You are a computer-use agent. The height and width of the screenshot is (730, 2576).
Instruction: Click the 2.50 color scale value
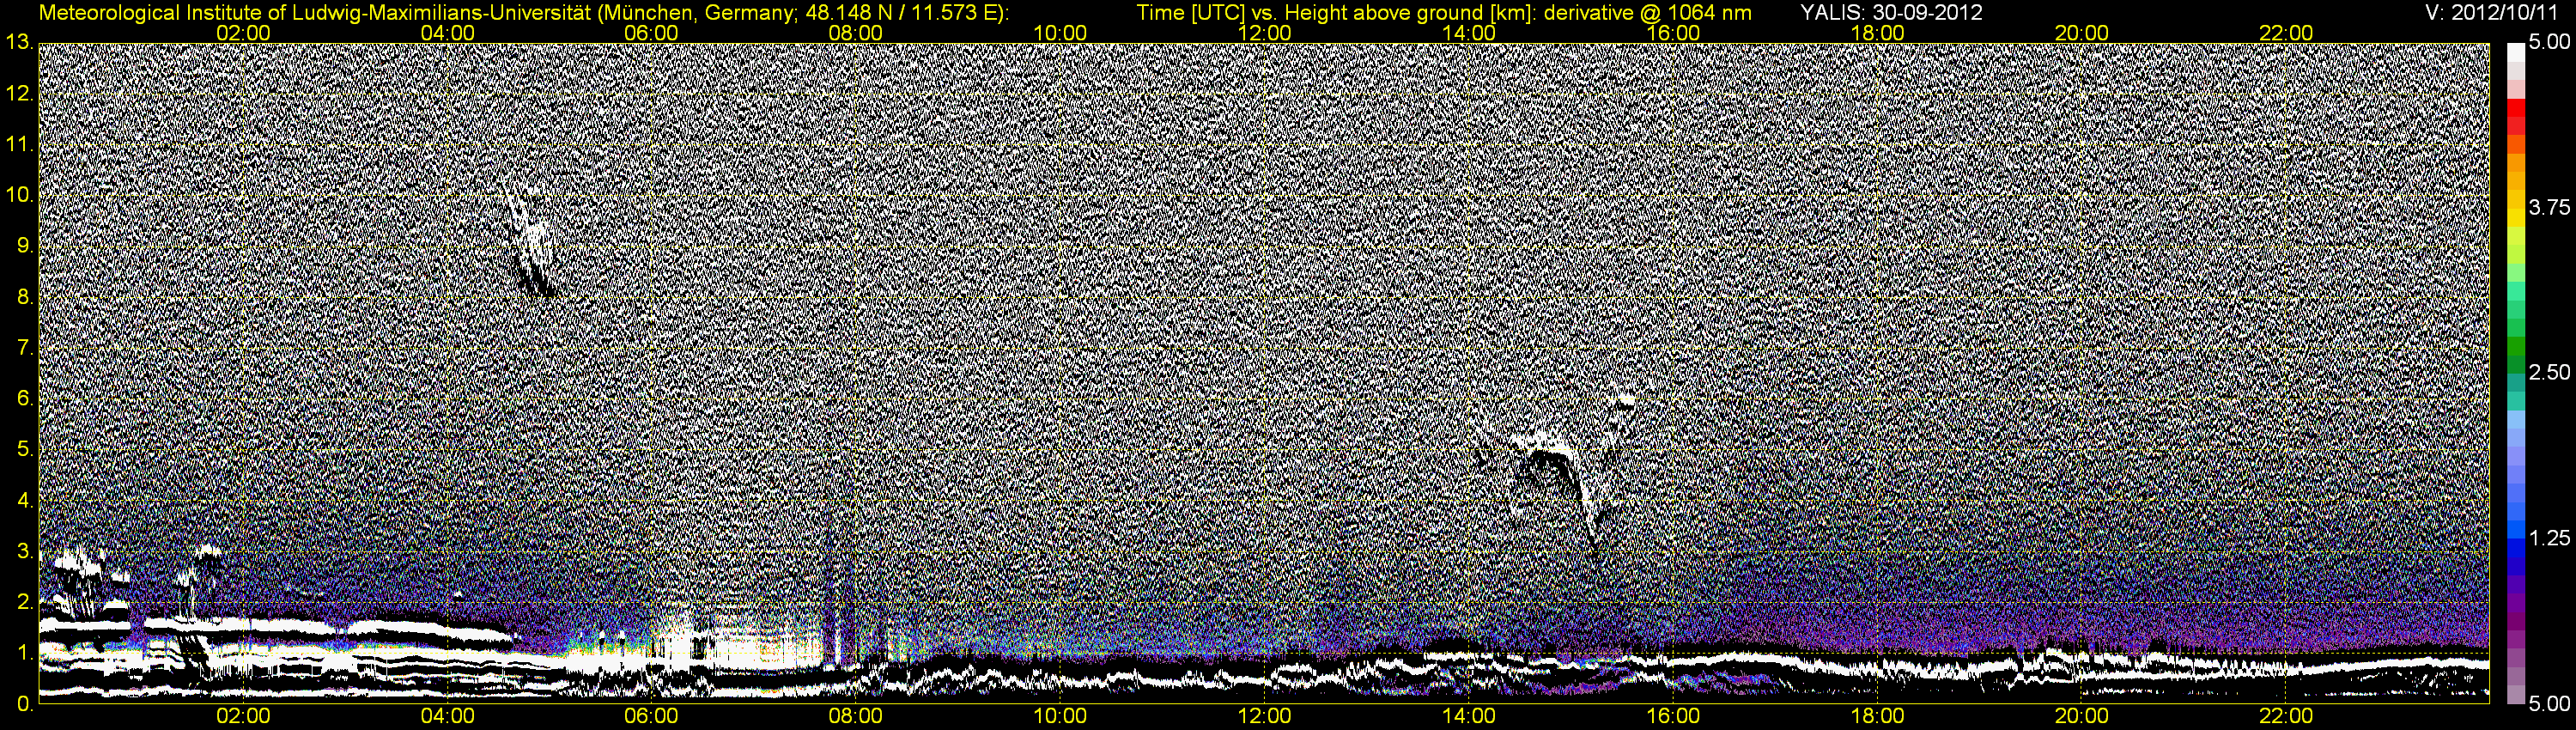click(2549, 373)
